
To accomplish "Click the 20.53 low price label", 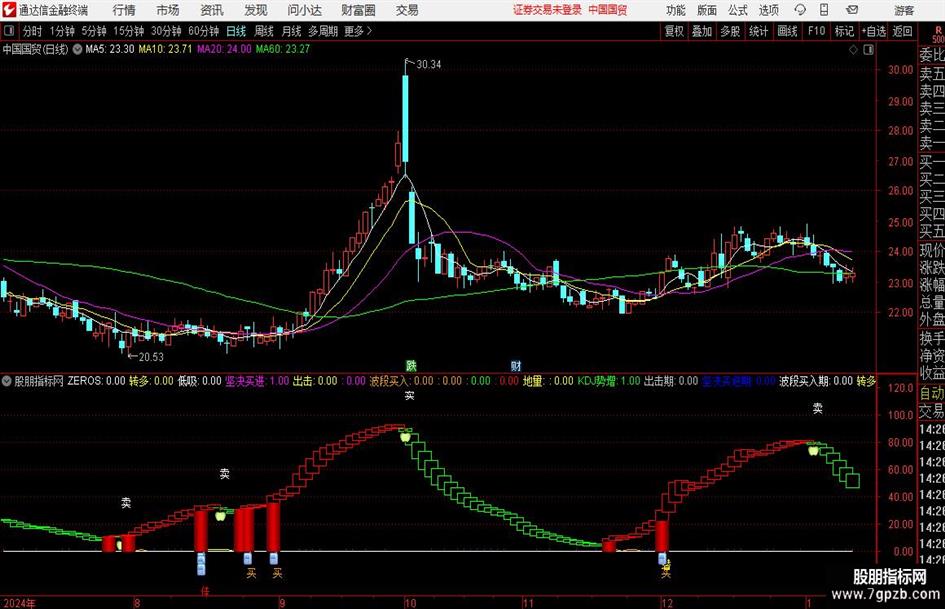I will pyautogui.click(x=151, y=357).
